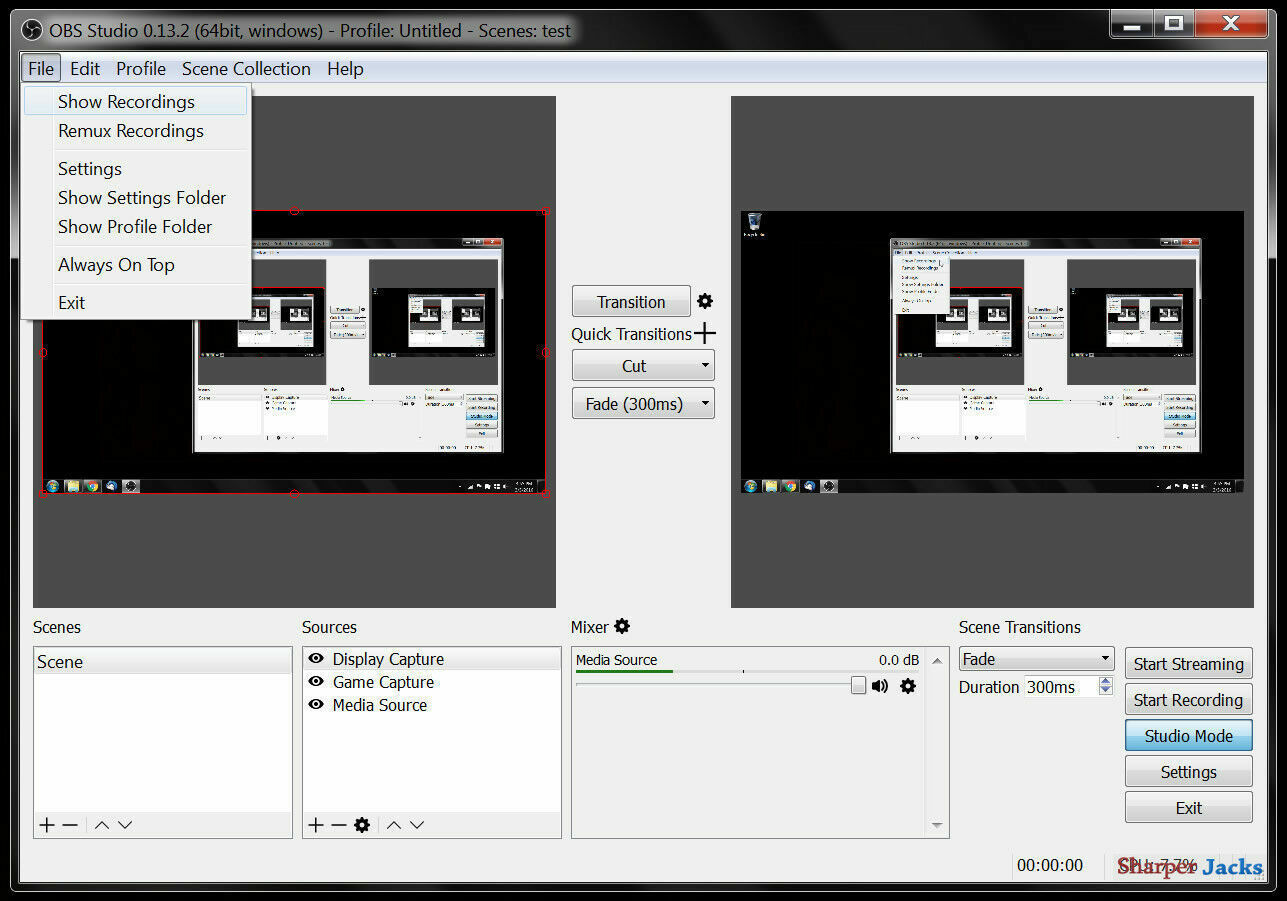Image resolution: width=1287 pixels, height=901 pixels.
Task: Choose Show Settings Folder
Action: click(136, 198)
